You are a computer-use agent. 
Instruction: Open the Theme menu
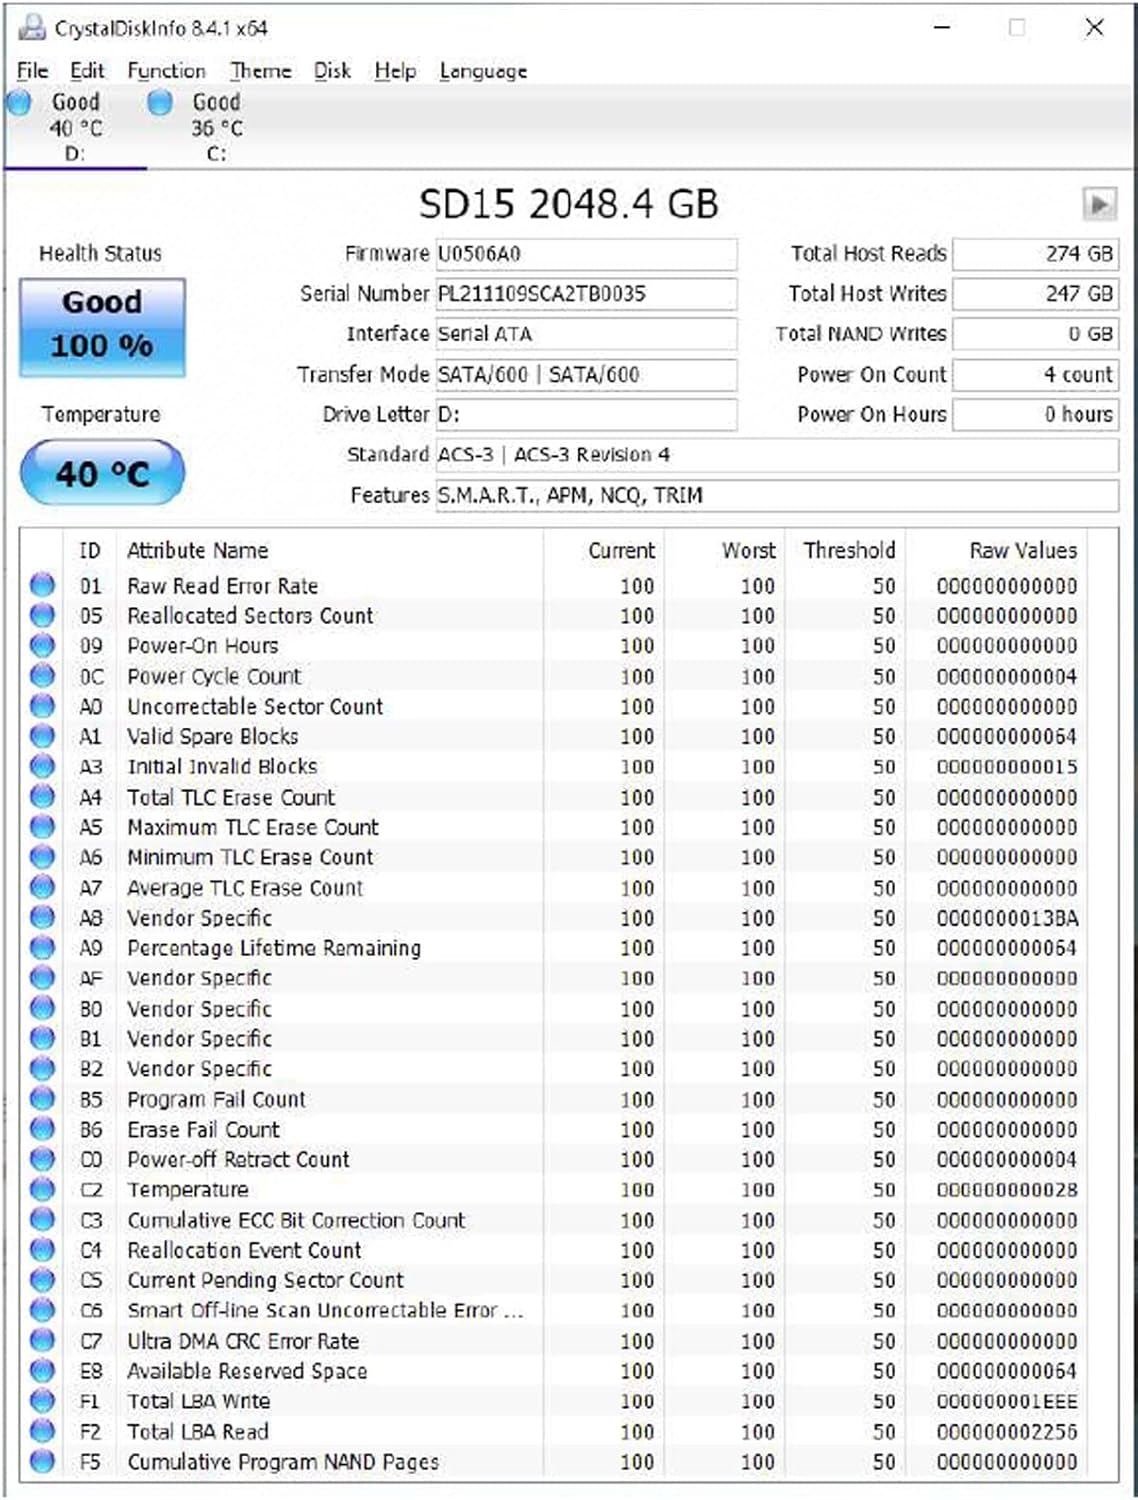coord(260,71)
